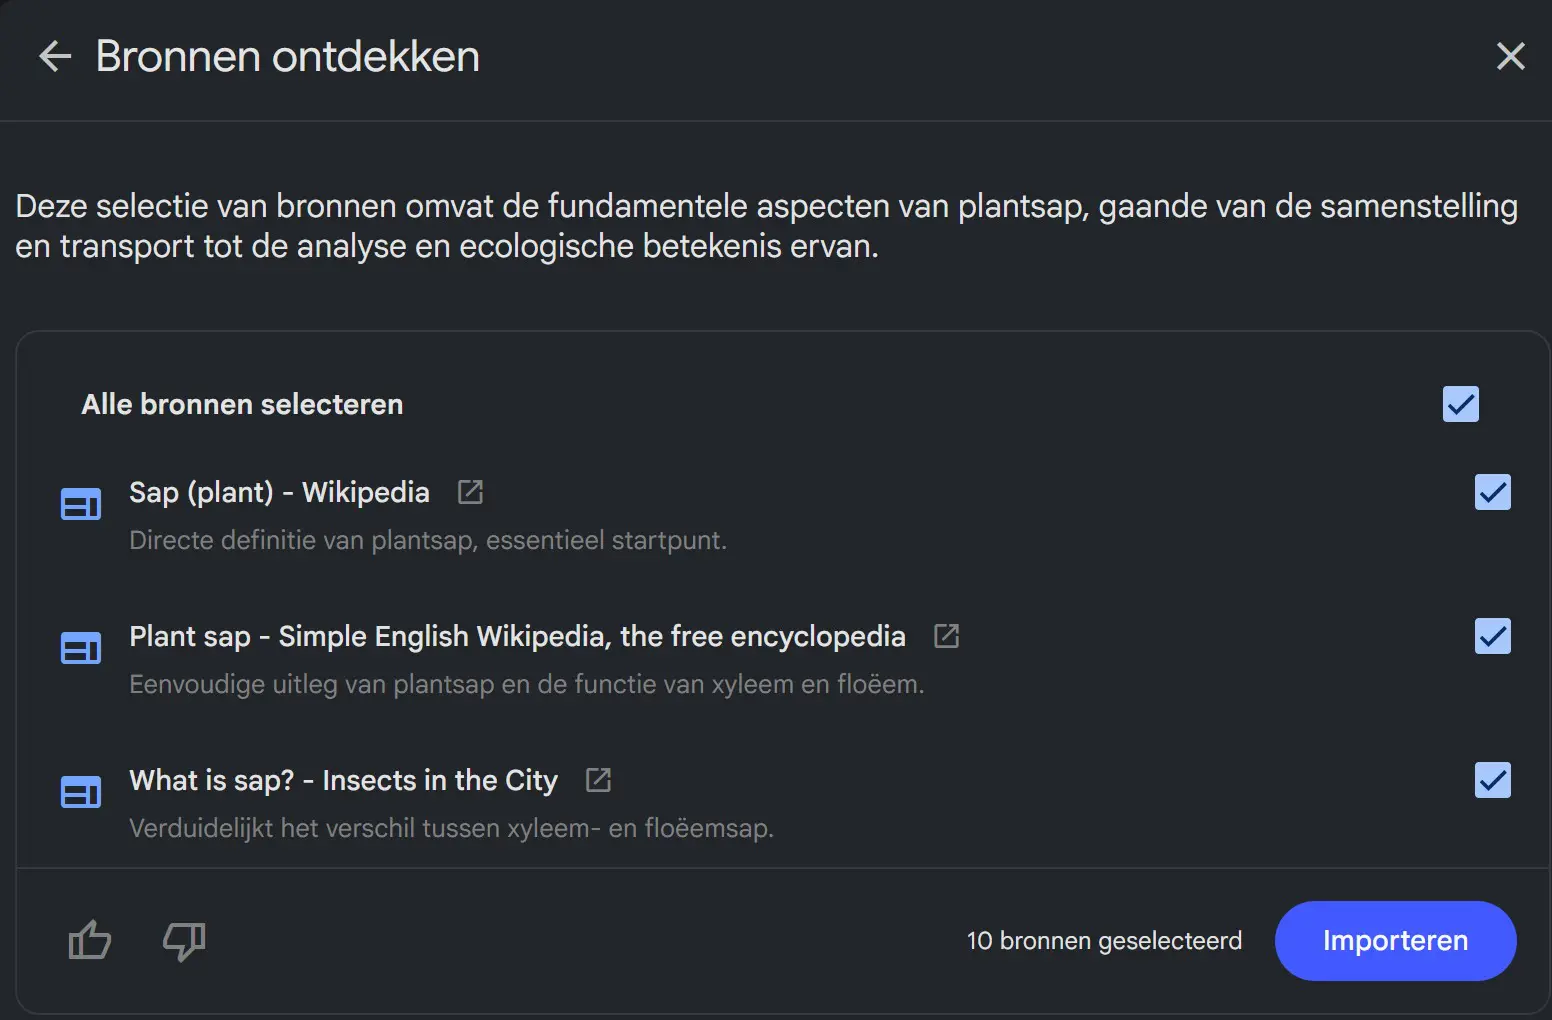Click the thumbs down feedback icon

point(184,940)
